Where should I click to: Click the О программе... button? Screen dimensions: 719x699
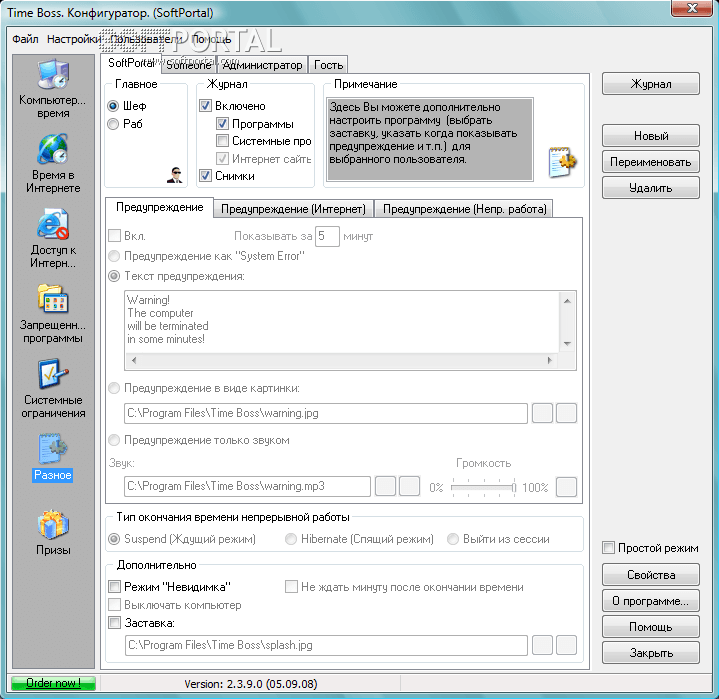tap(651, 601)
